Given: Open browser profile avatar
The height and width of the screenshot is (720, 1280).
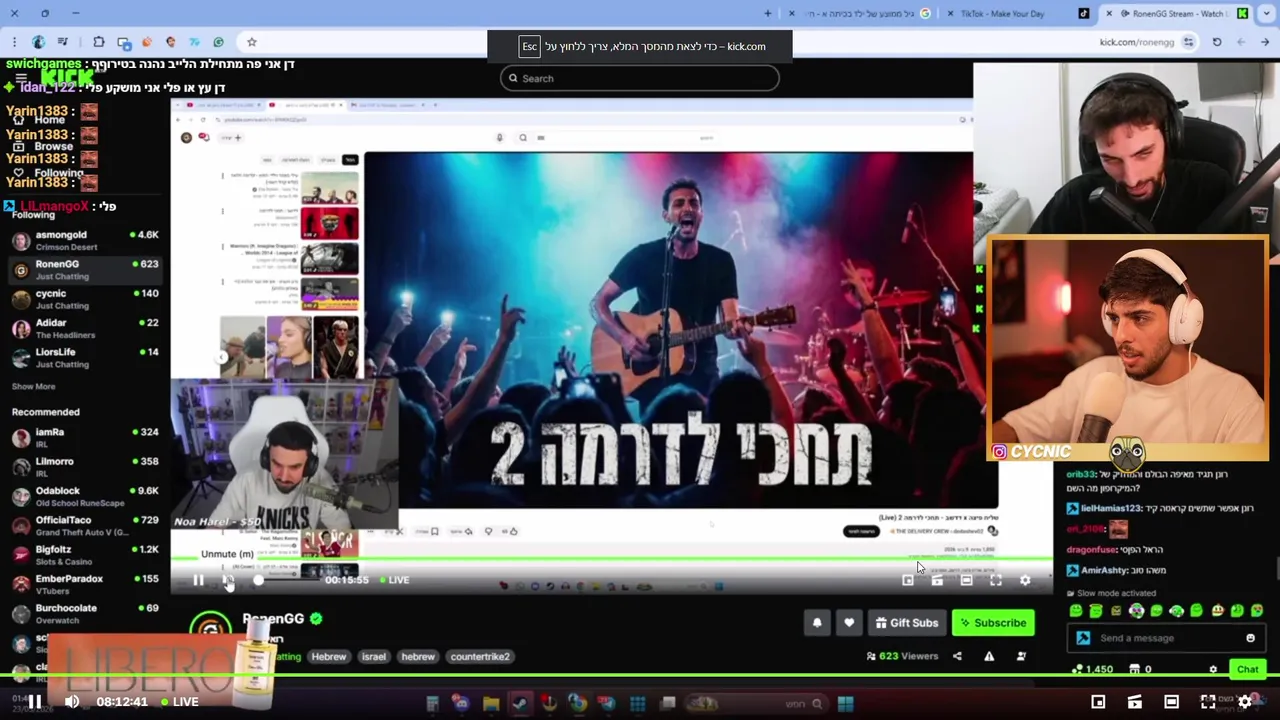Looking at the screenshot, I should point(39,42).
